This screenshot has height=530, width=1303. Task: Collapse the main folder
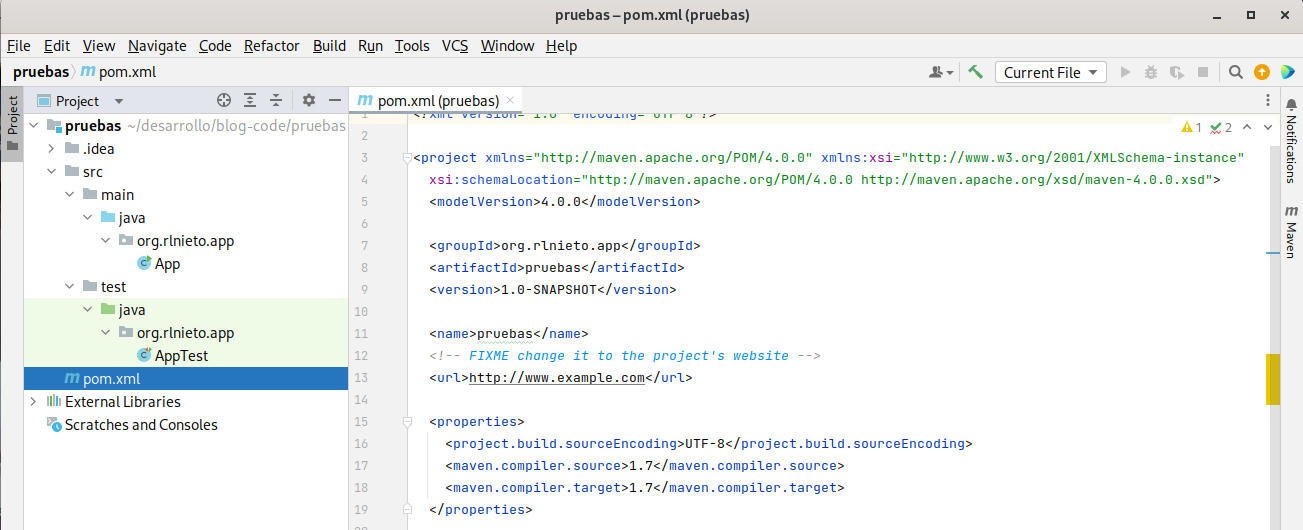70,195
